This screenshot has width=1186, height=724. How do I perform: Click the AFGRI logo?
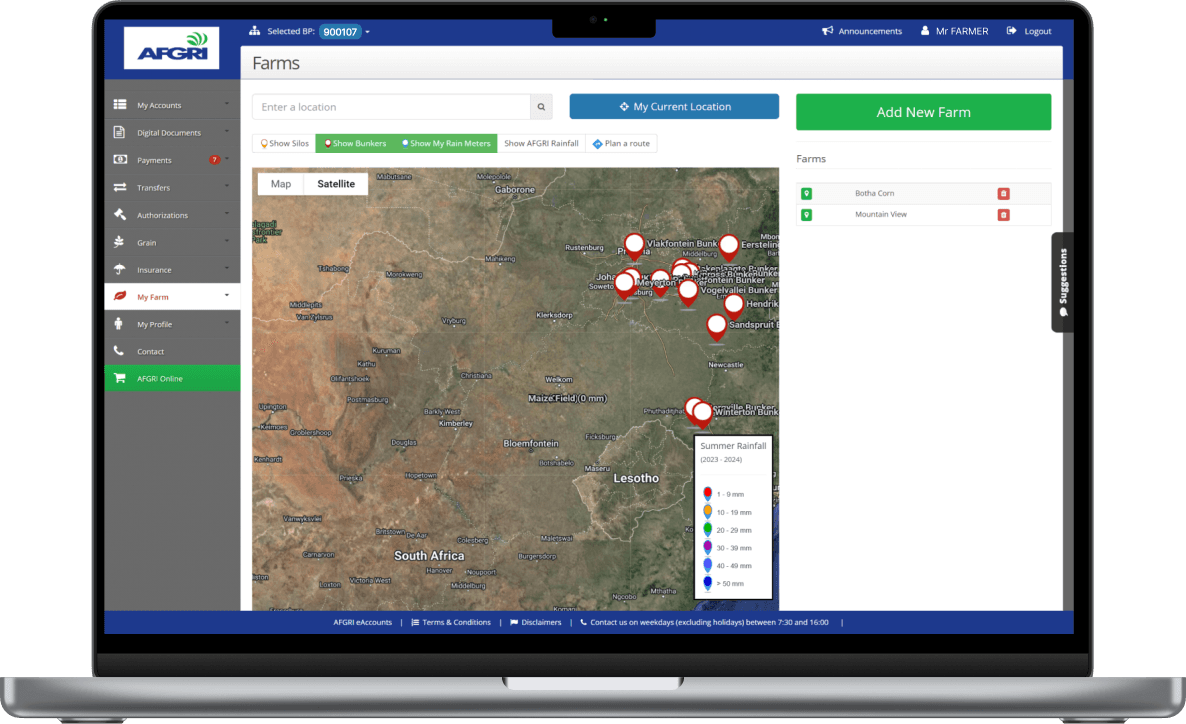coord(172,48)
